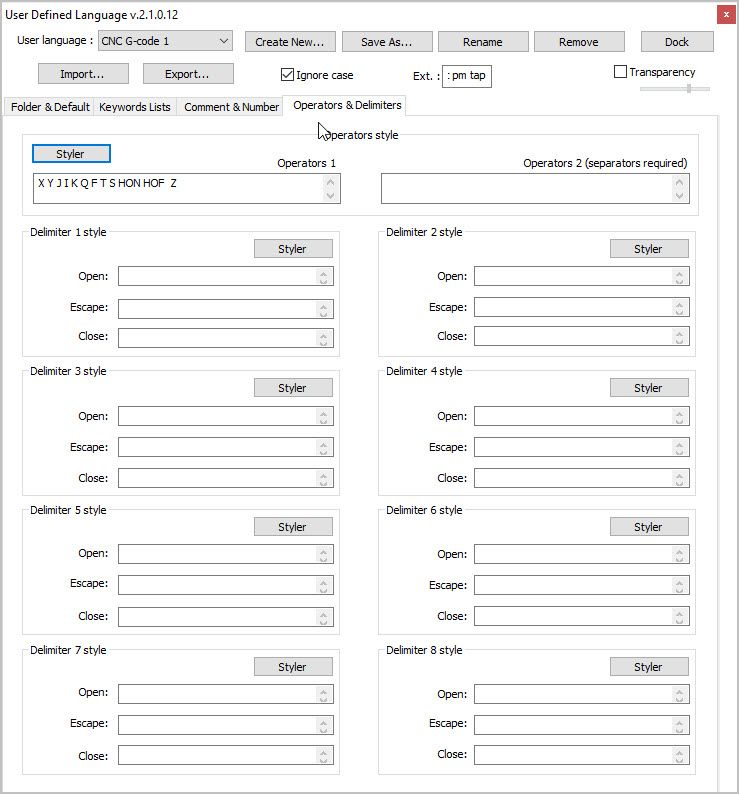Open Delimiter 7 style Styler
Screen dimensions: 739x794
(293, 667)
